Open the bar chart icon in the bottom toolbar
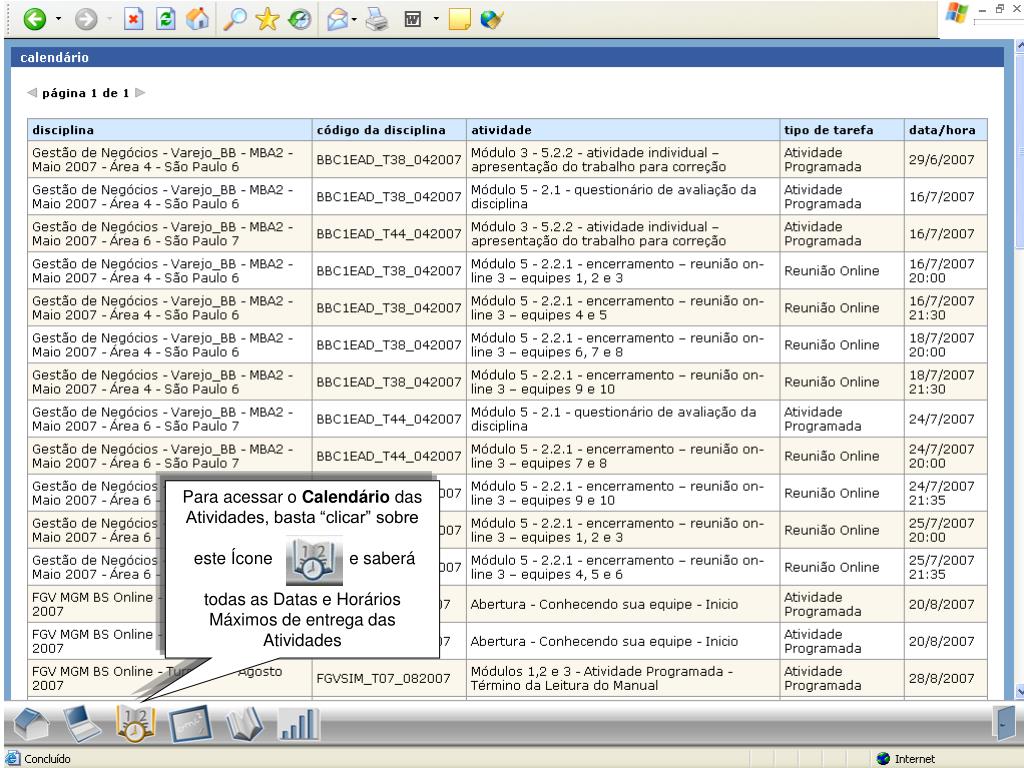1024x768 pixels. tap(299, 724)
